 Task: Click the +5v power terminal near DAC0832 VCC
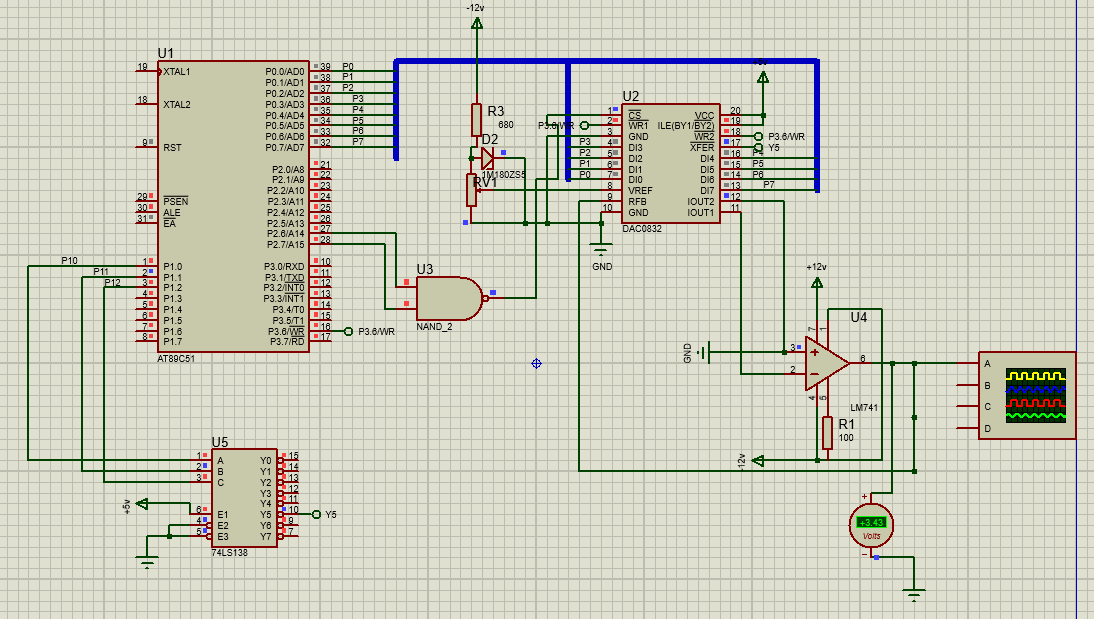pos(763,77)
